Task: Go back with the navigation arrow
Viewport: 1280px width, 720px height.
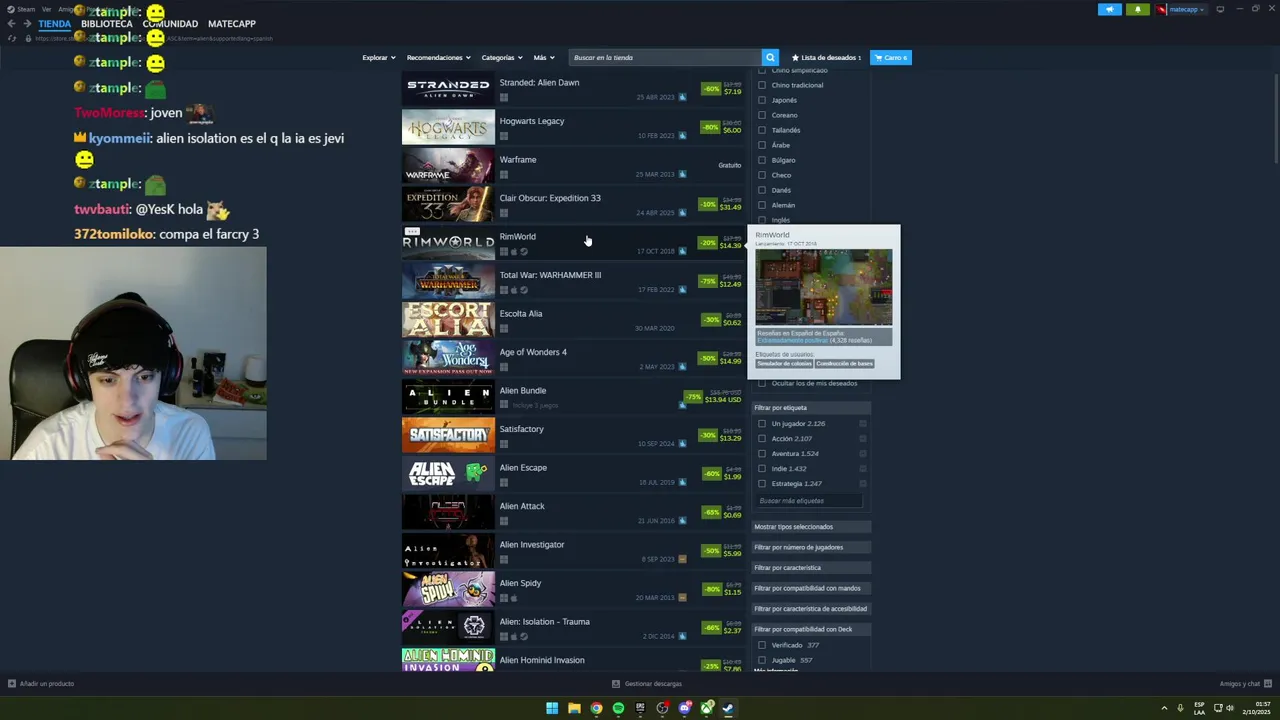Action: point(12,23)
